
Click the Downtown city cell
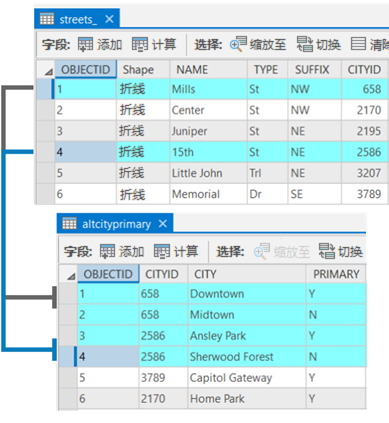click(x=247, y=294)
